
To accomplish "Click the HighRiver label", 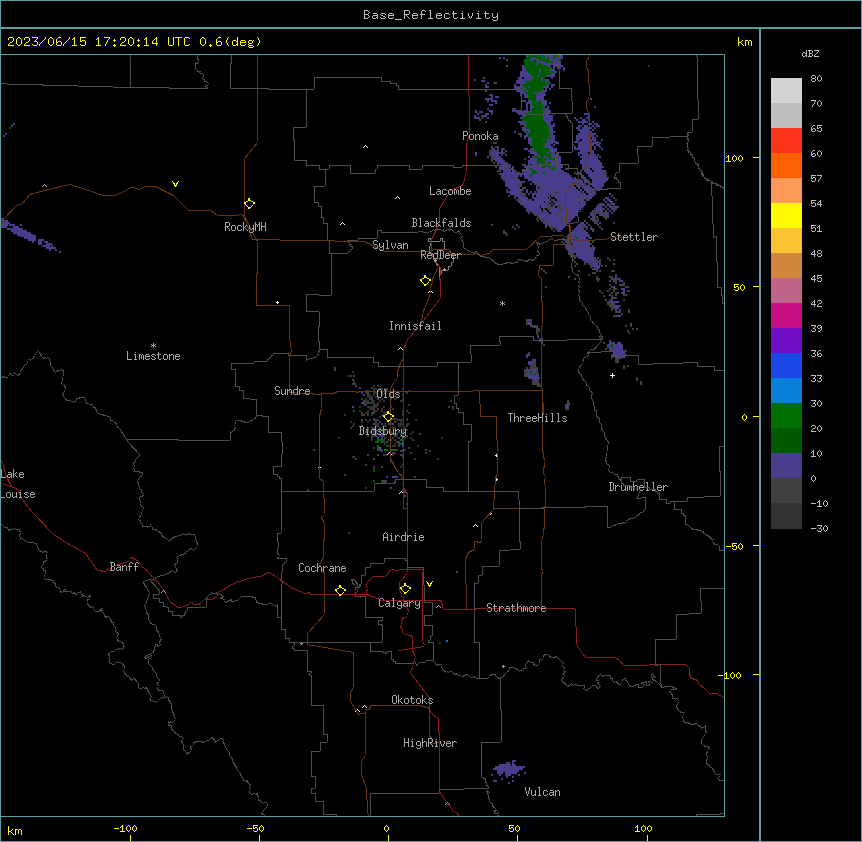I will [x=430, y=743].
